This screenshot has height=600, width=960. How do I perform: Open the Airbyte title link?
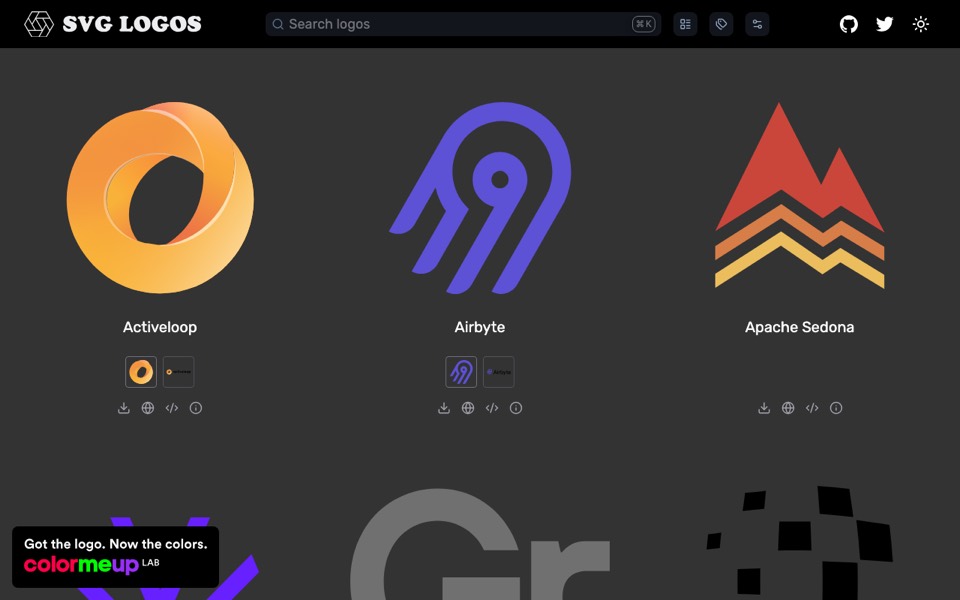click(x=480, y=327)
